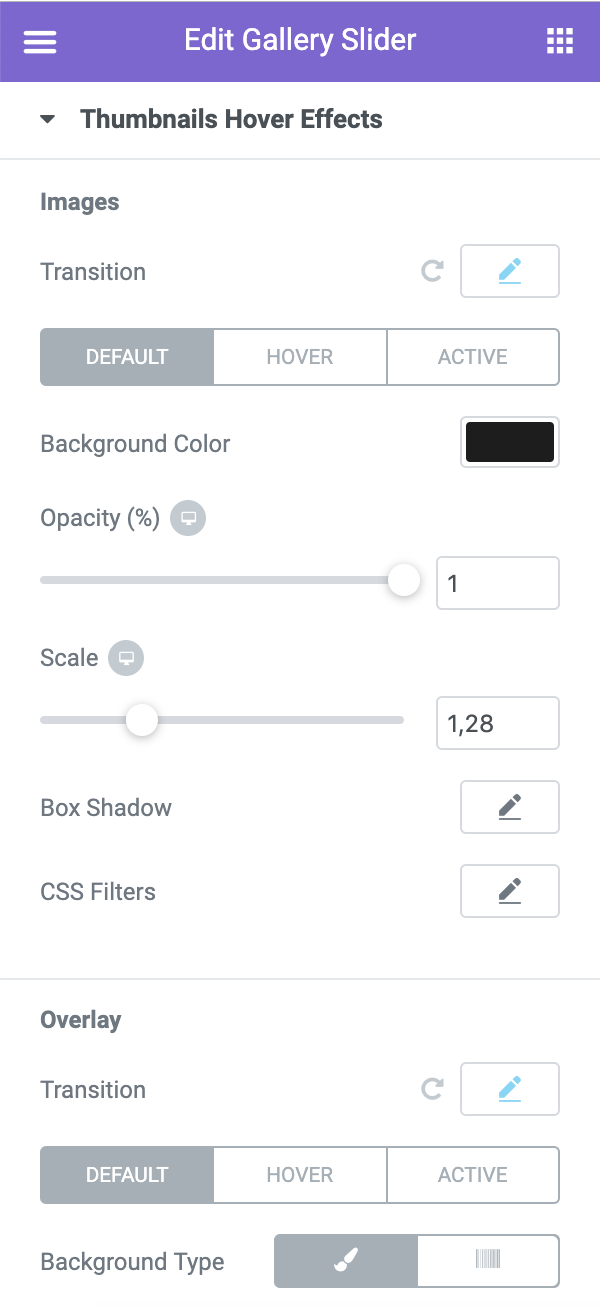Screen dimensions: 600x1306
Task: Select classic brush Background Type
Action: [346, 1261]
